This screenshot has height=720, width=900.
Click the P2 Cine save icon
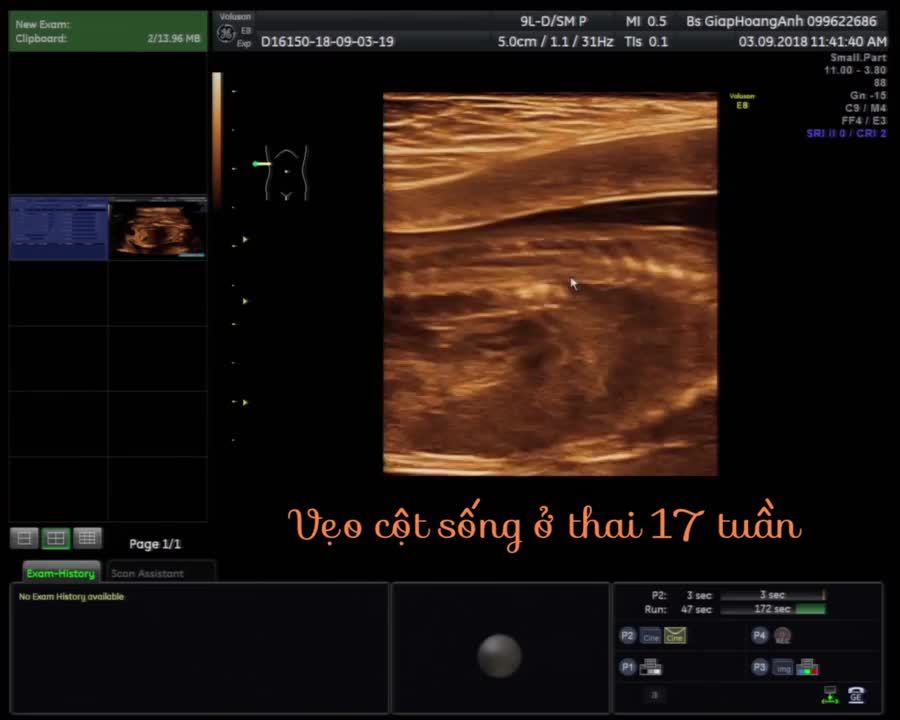tap(651, 636)
